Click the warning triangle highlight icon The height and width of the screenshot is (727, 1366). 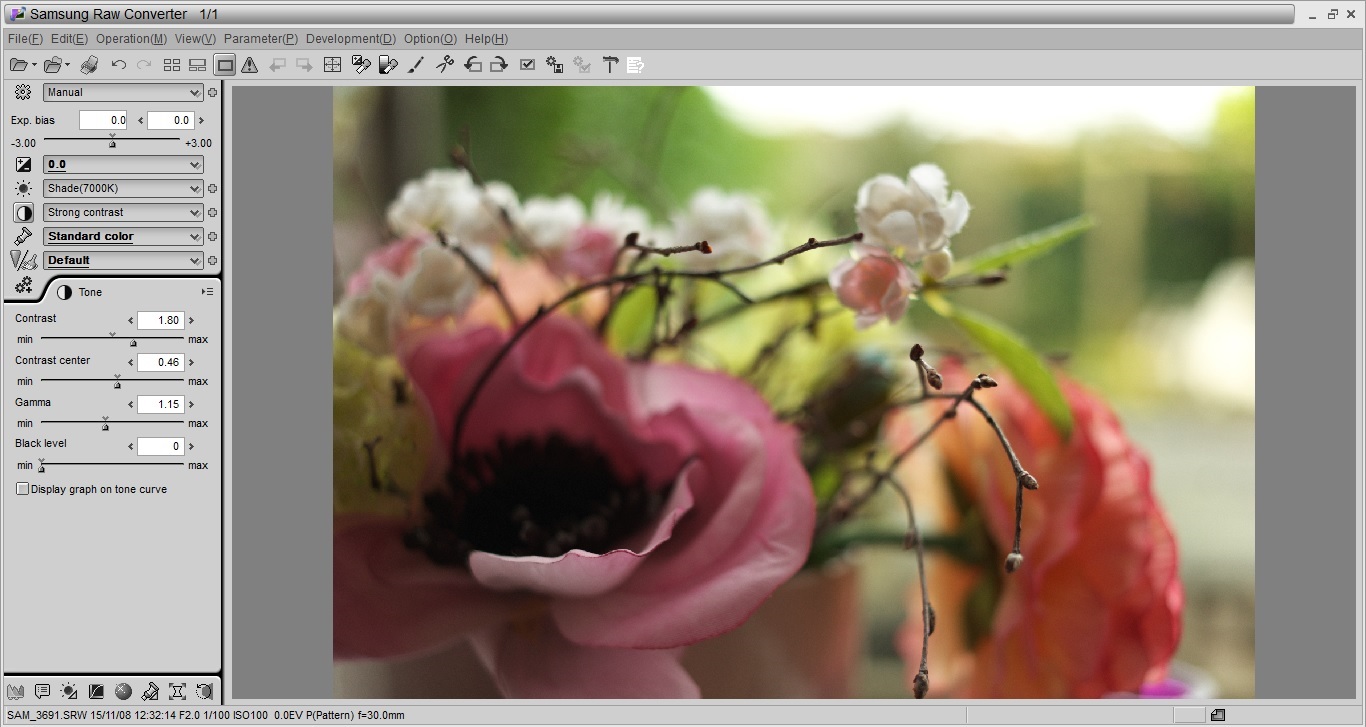point(250,65)
